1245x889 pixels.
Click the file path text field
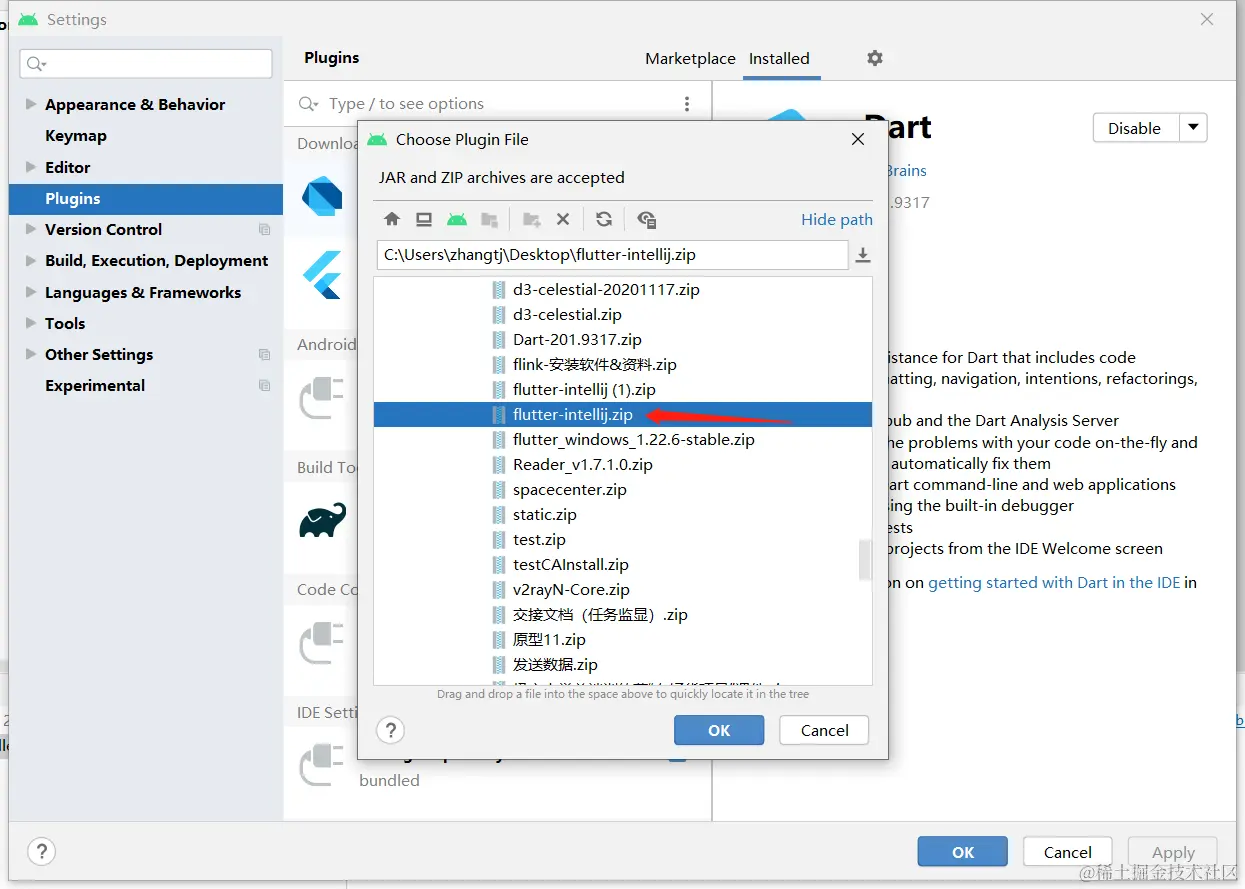[x=613, y=255]
